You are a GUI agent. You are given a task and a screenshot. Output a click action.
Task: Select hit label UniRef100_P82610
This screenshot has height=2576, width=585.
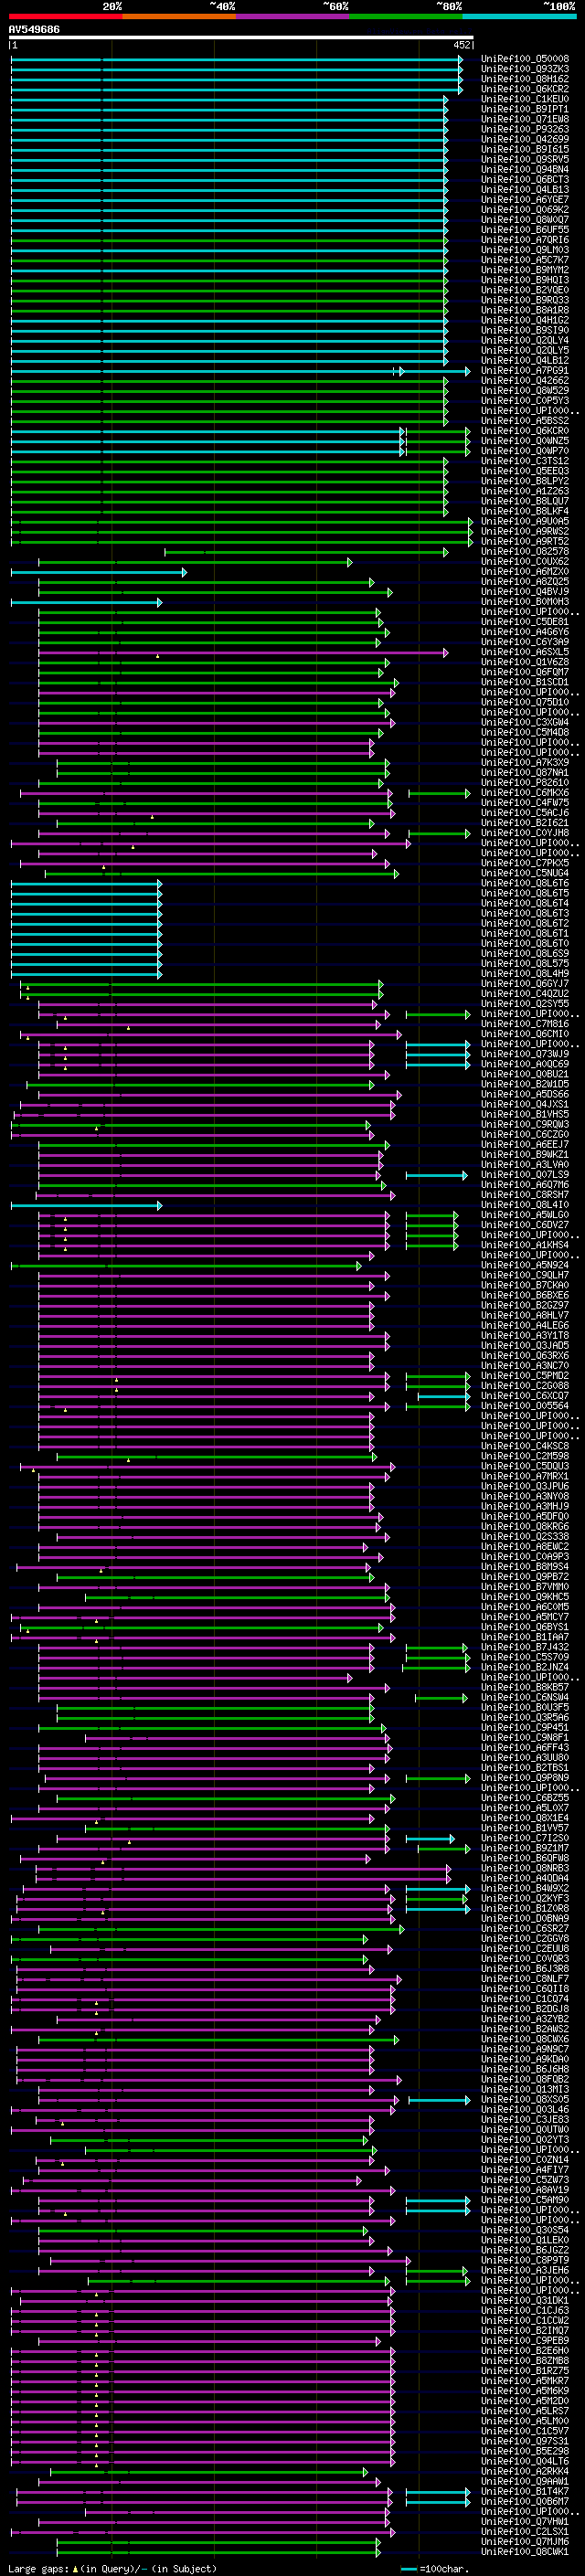pos(524,783)
